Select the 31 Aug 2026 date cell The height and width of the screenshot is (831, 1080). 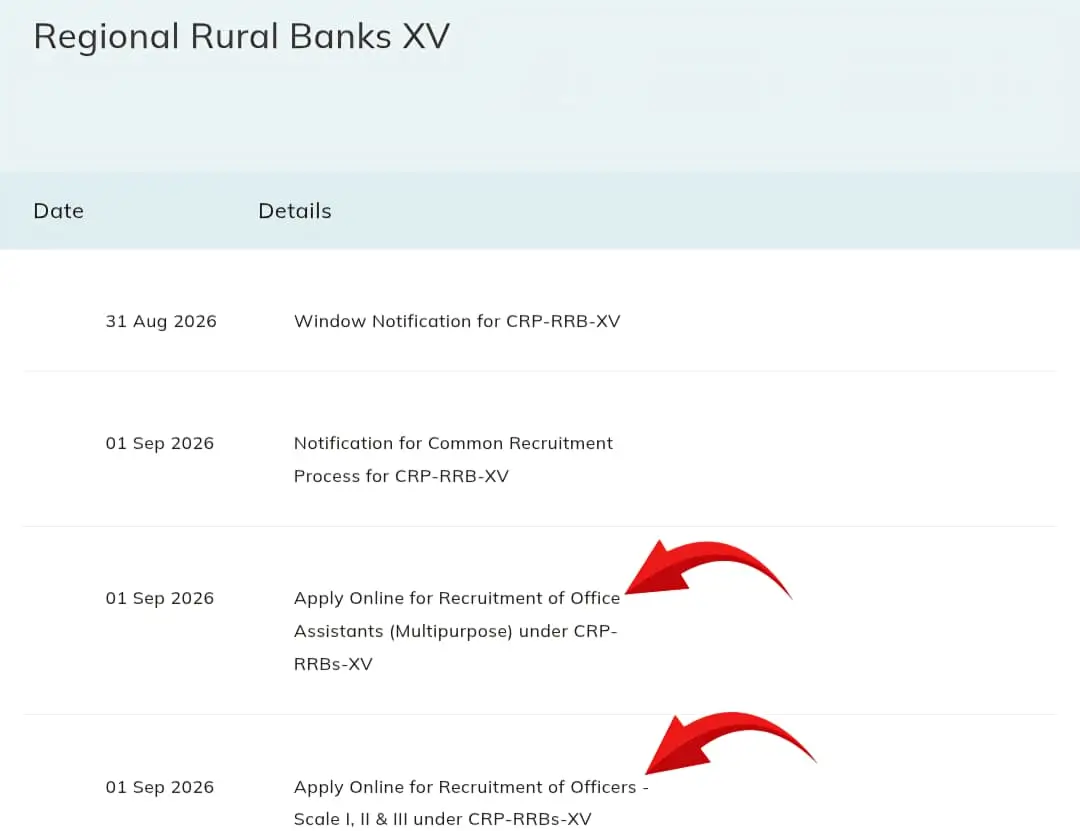[x=160, y=321]
